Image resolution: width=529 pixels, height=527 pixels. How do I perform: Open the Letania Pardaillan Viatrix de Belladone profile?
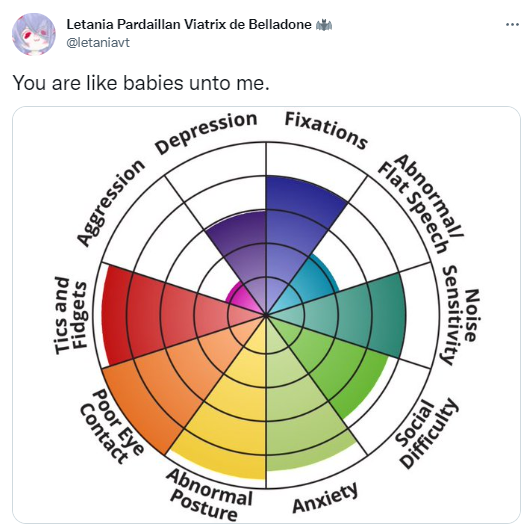189,24
